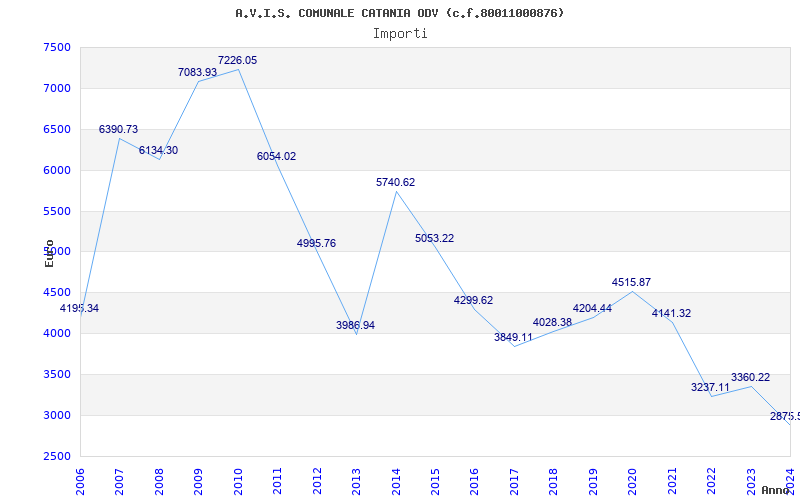This screenshot has width=800, height=500.
Task: Select the X-axis year 2009
Action: pos(198,481)
